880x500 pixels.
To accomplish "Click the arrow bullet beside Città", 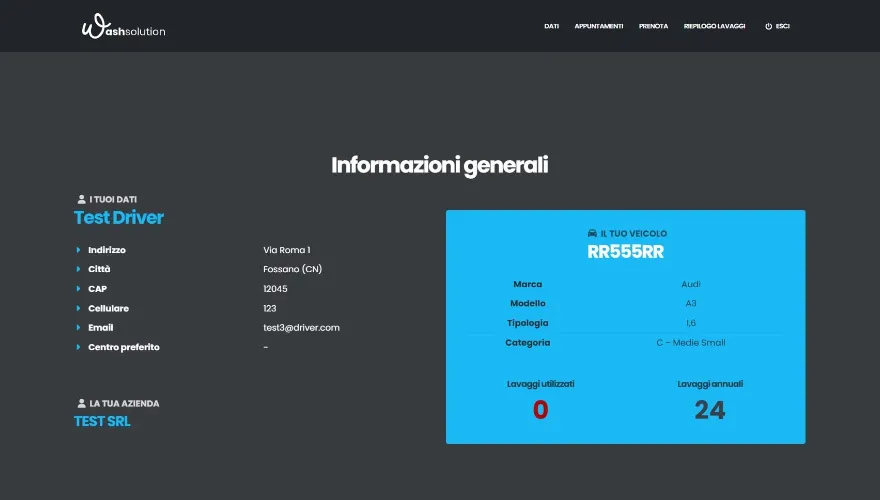I will click(x=78, y=269).
